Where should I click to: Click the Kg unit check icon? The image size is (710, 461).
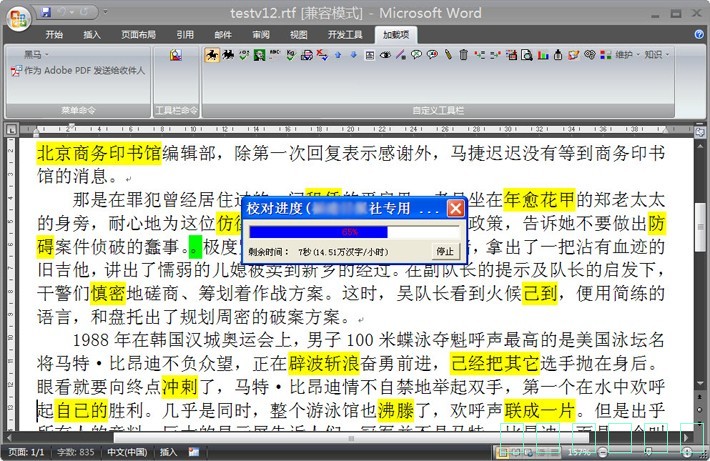tap(291, 55)
